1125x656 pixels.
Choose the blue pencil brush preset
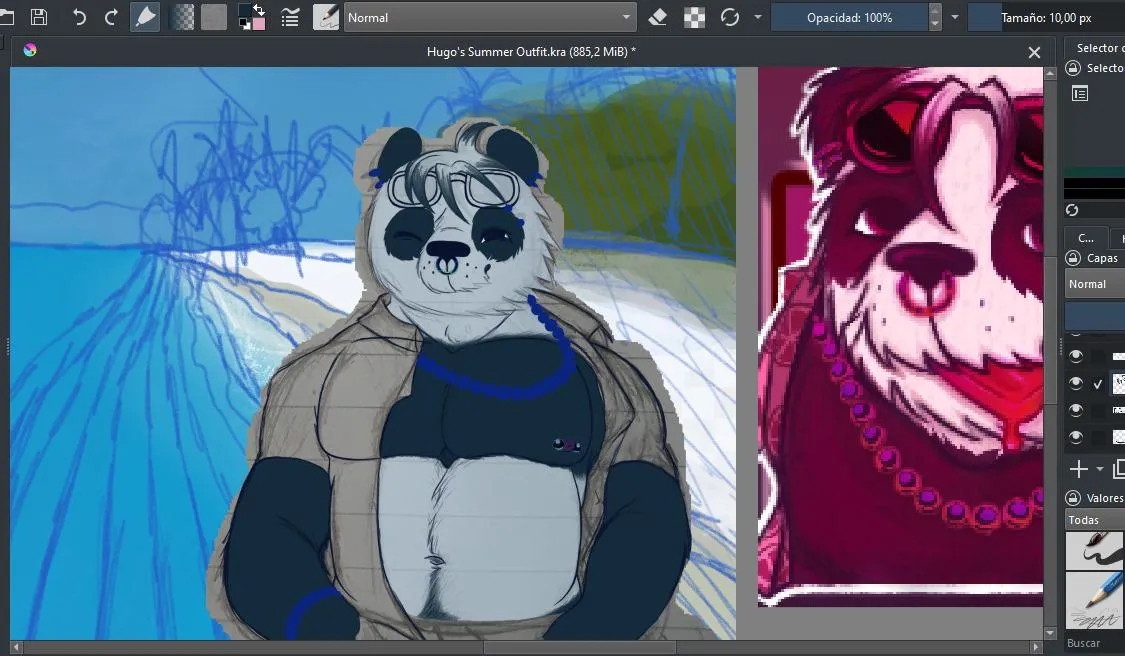pos(1094,601)
